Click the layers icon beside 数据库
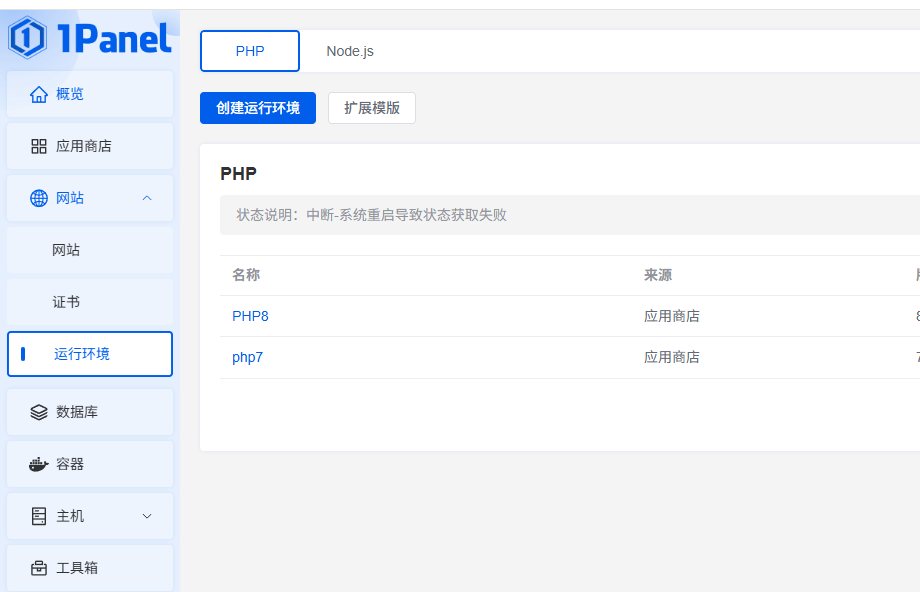The image size is (920, 592). click(x=39, y=412)
